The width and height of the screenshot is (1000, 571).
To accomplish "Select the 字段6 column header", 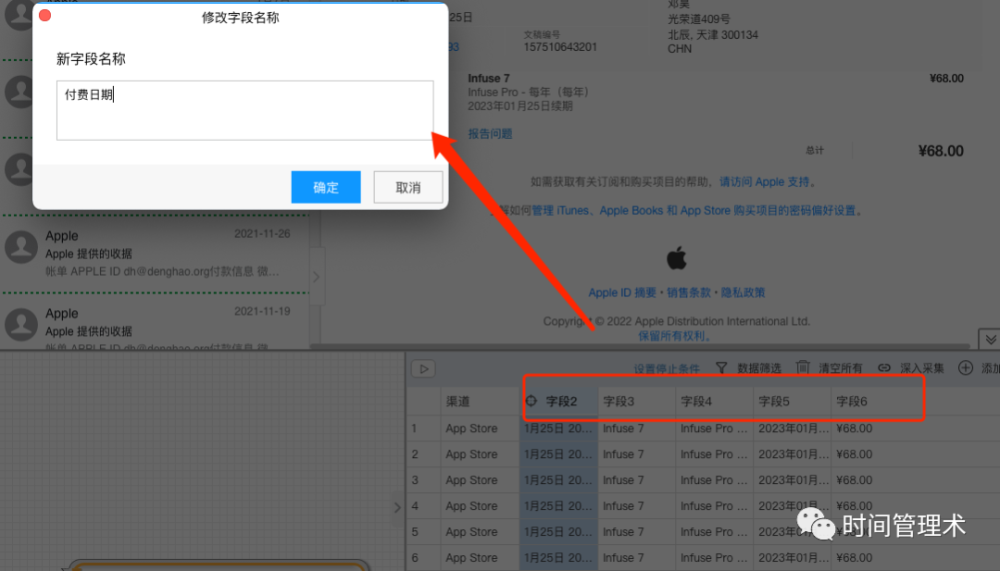I will pyautogui.click(x=851, y=401).
